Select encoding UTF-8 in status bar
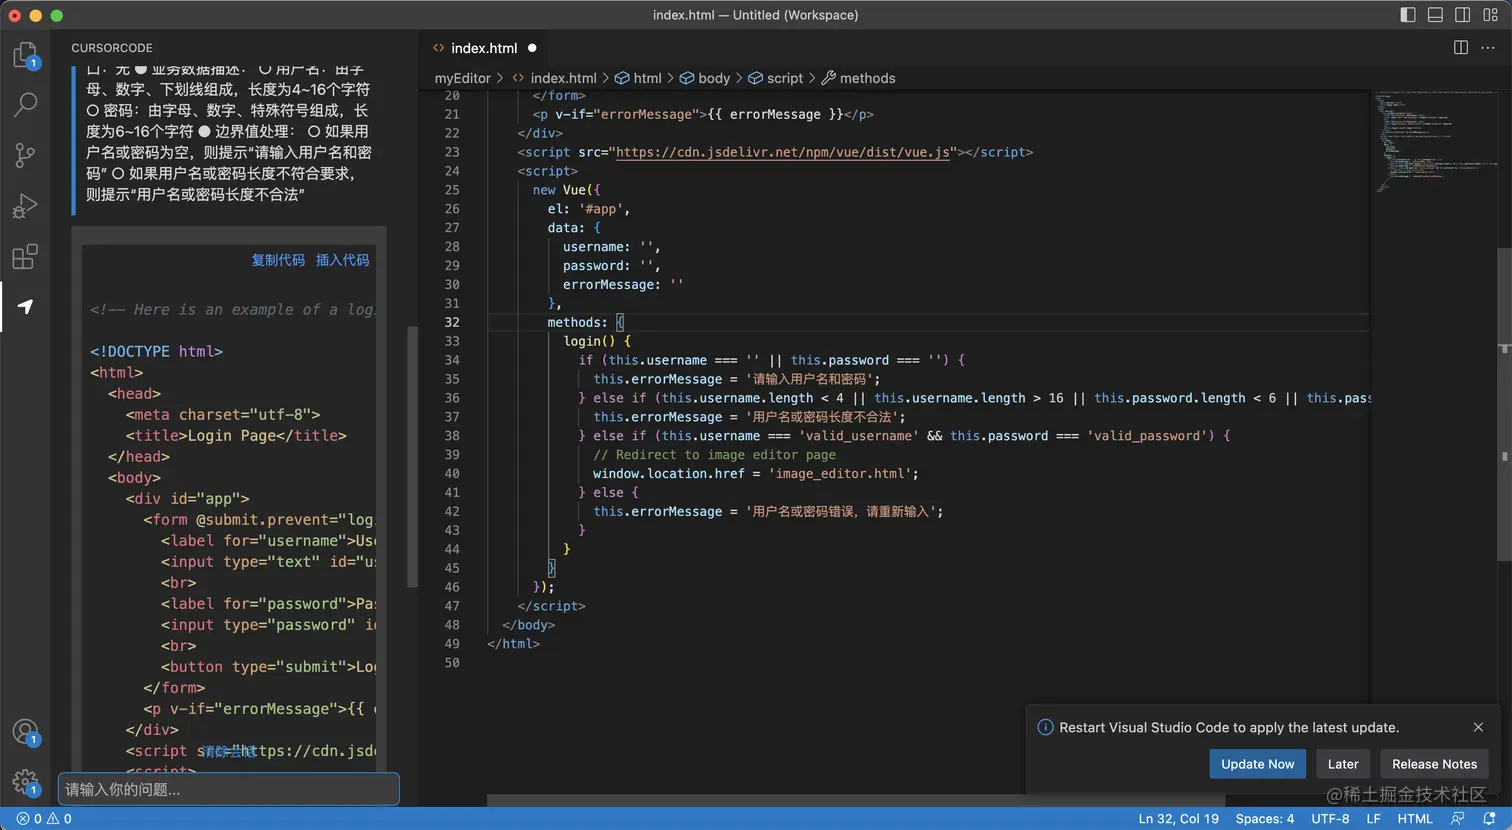Screen dimensions: 1512x830 coord(1330,818)
